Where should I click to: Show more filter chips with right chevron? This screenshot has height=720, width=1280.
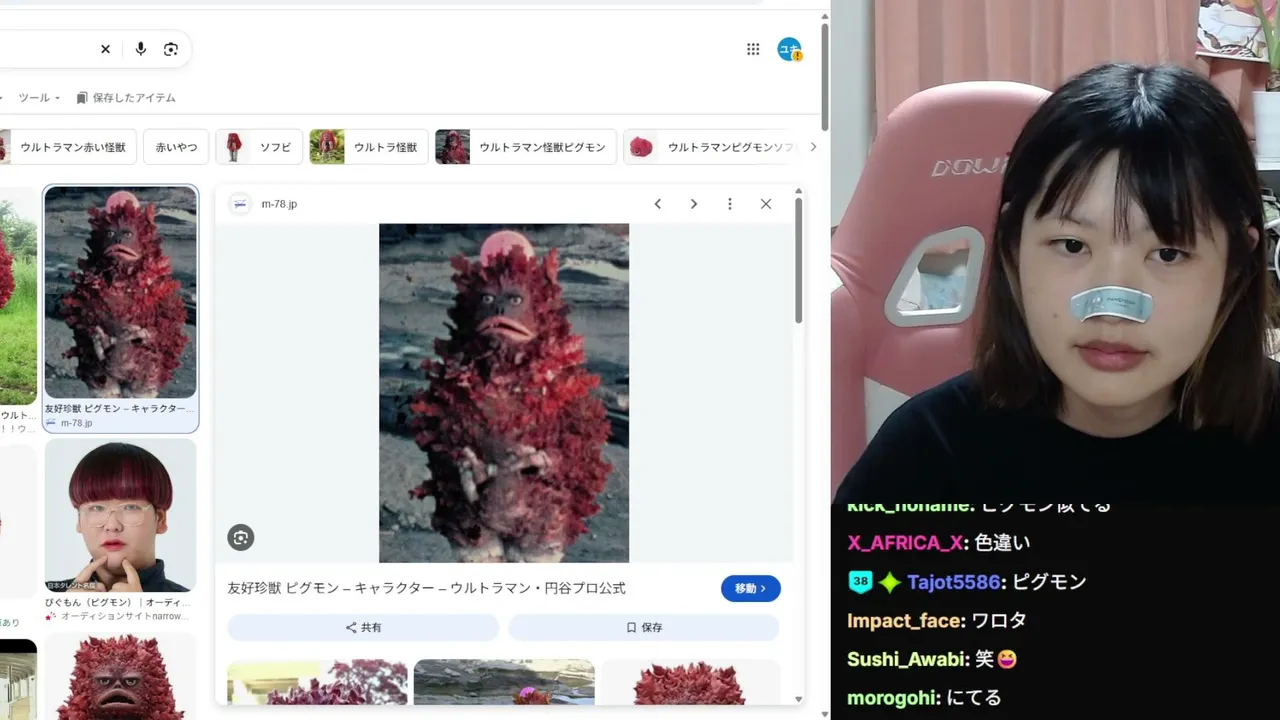pos(813,147)
